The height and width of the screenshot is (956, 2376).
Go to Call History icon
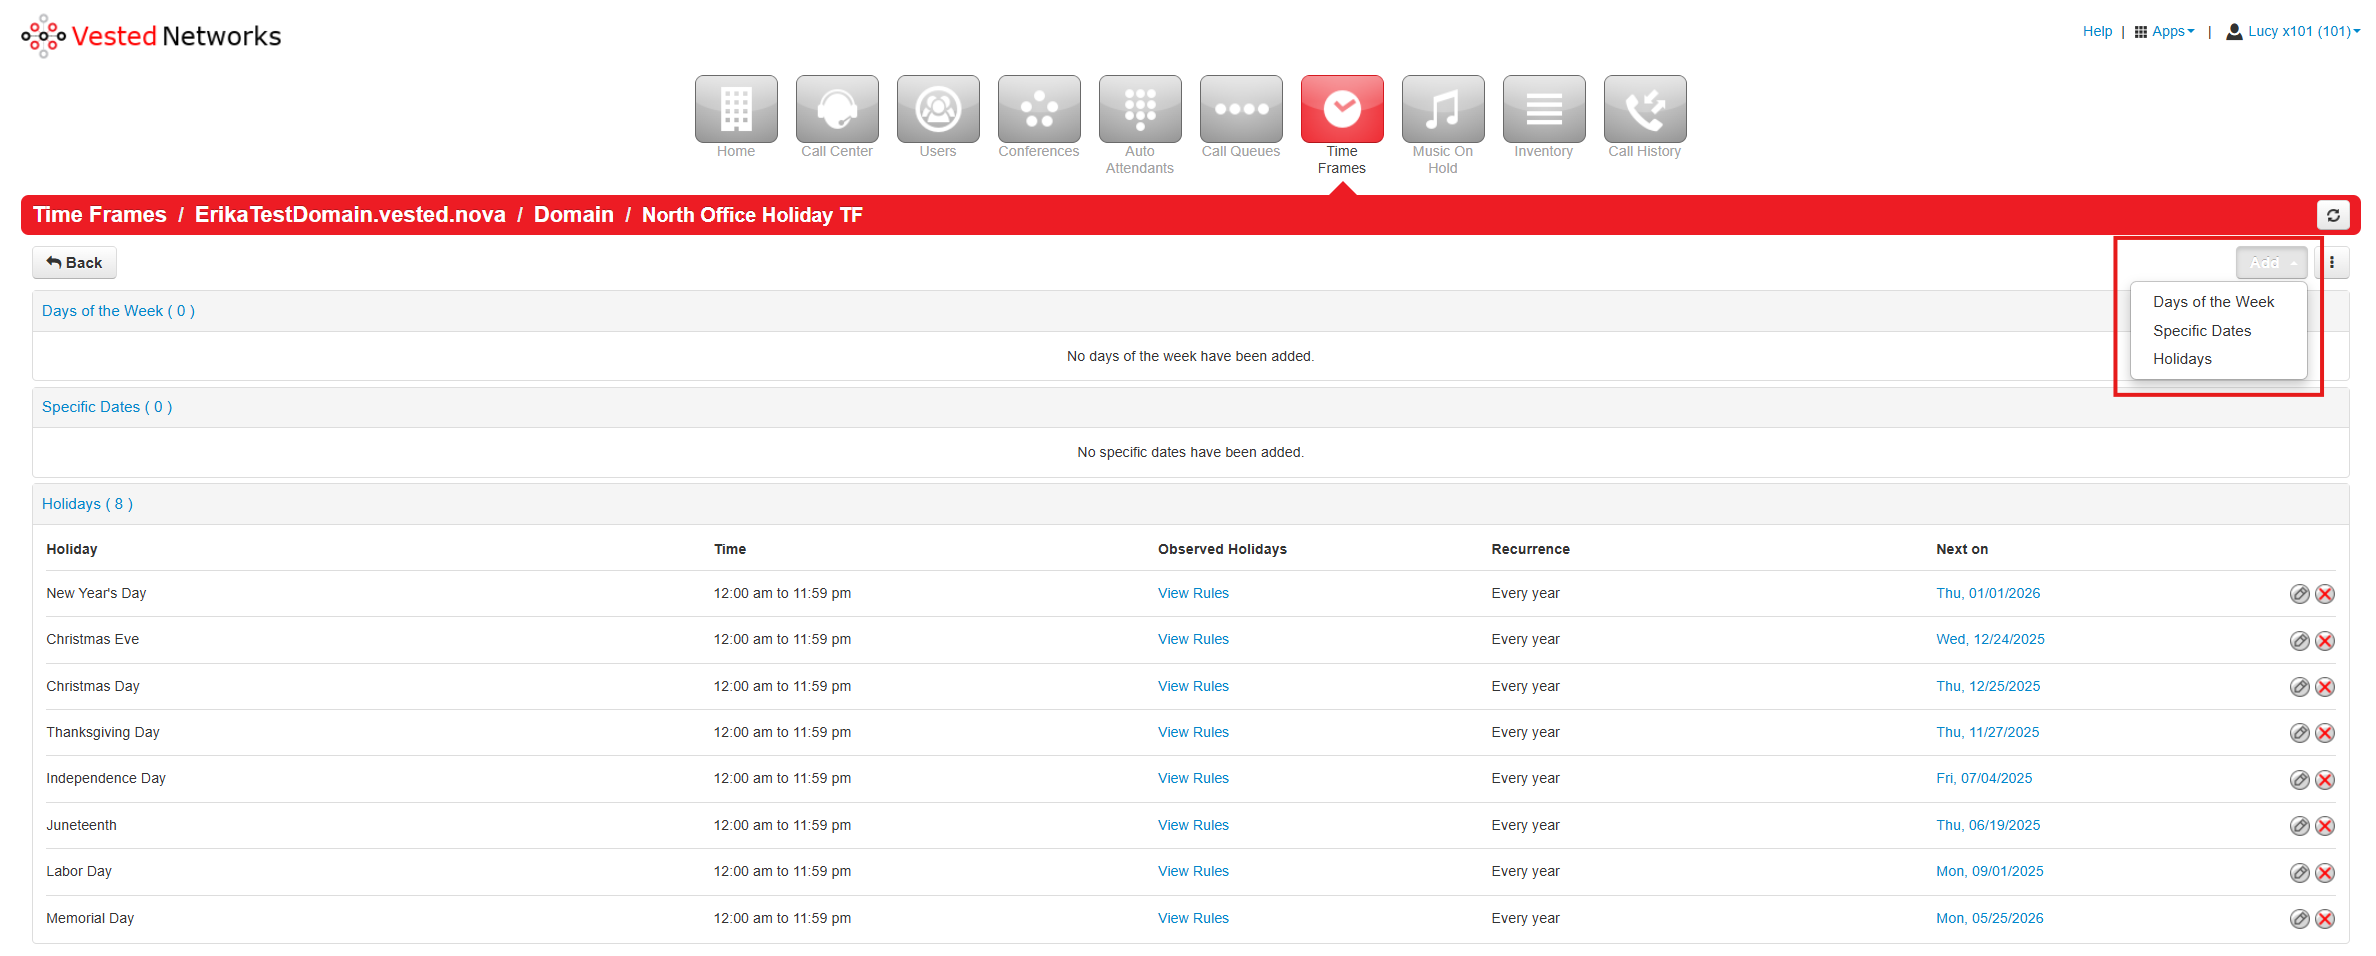1644,110
